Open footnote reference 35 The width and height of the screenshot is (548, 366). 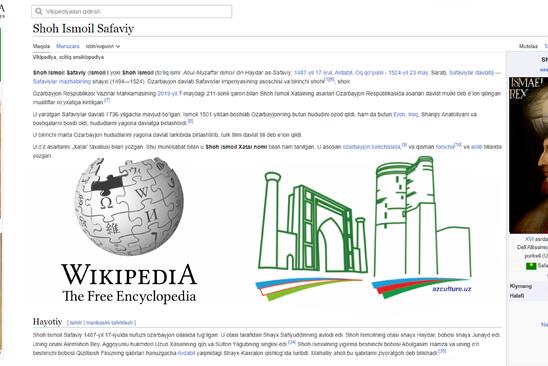tap(442, 351)
